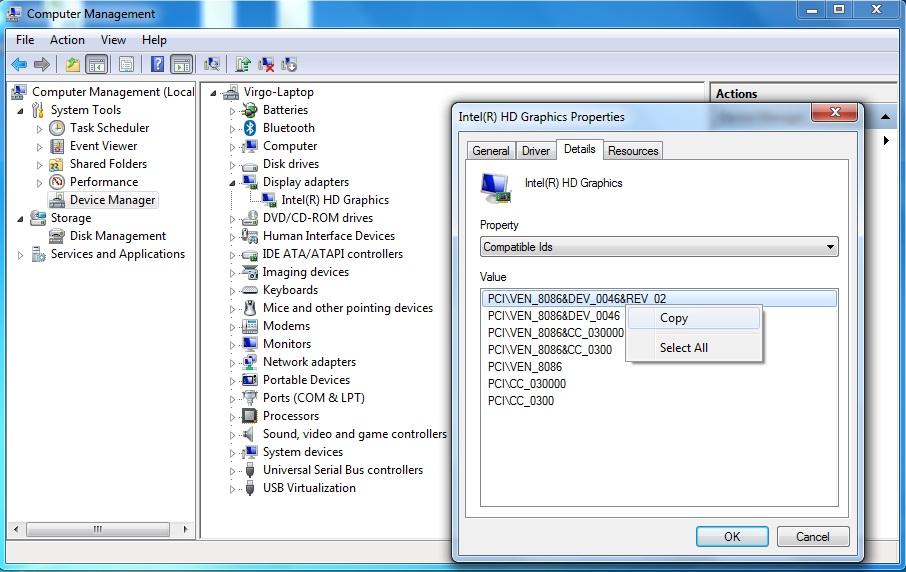Collapse the Display adapters category
The height and width of the screenshot is (572, 906).
[232, 183]
